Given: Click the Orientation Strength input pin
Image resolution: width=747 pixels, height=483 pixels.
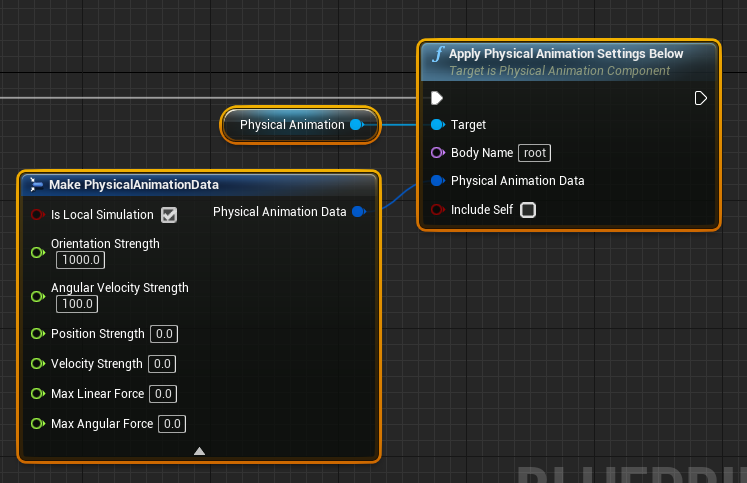Looking at the screenshot, I should click(x=38, y=252).
